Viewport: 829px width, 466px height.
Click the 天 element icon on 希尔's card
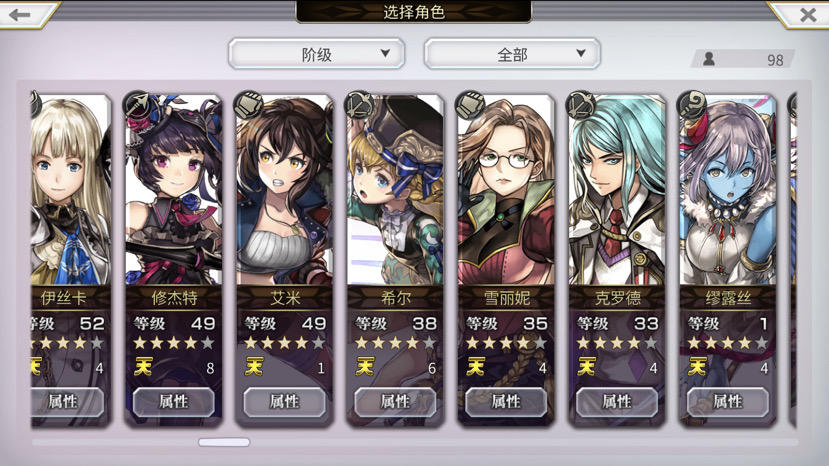tap(365, 367)
